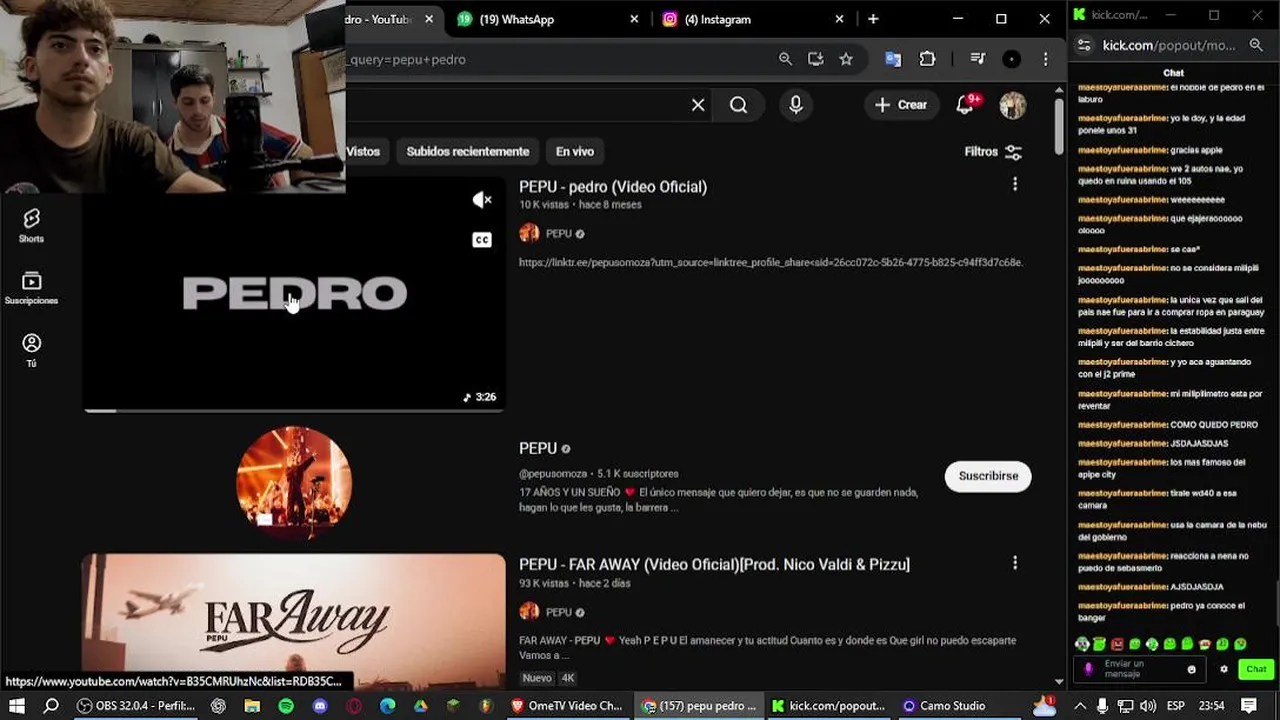Change the ESP input language in taskbar

(x=1177, y=706)
